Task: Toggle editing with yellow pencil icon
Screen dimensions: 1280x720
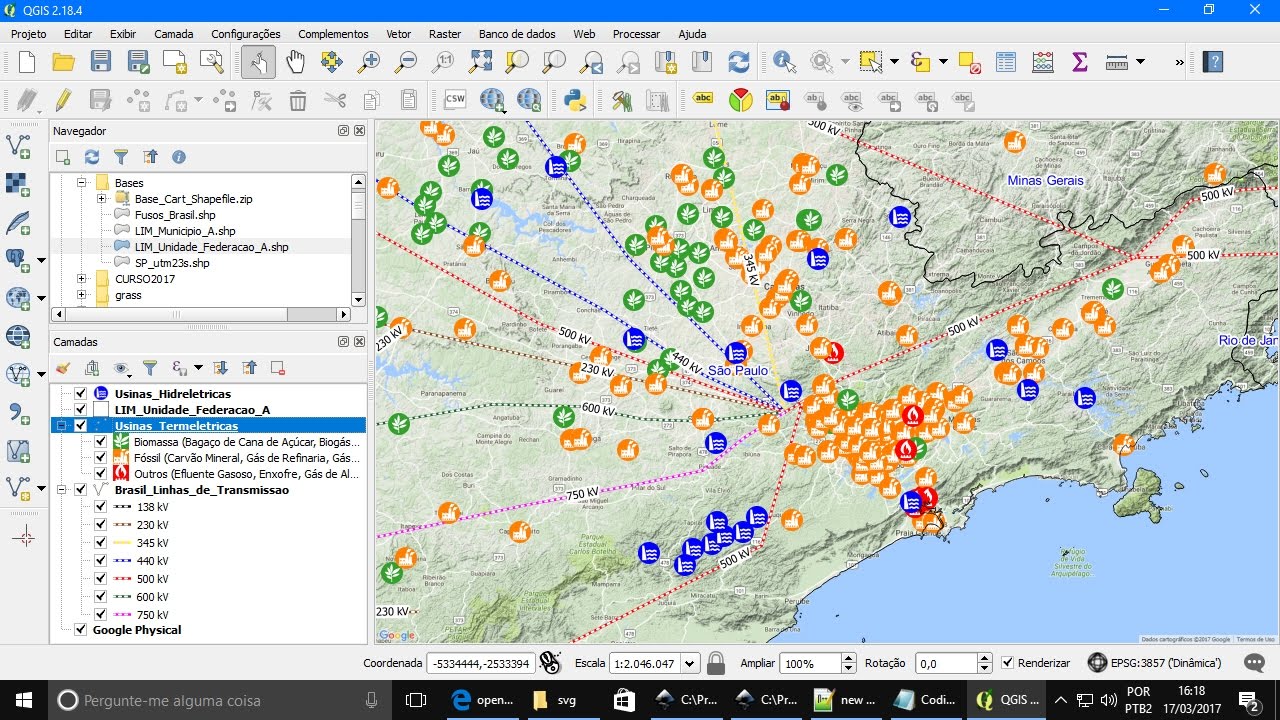Action: [64, 99]
